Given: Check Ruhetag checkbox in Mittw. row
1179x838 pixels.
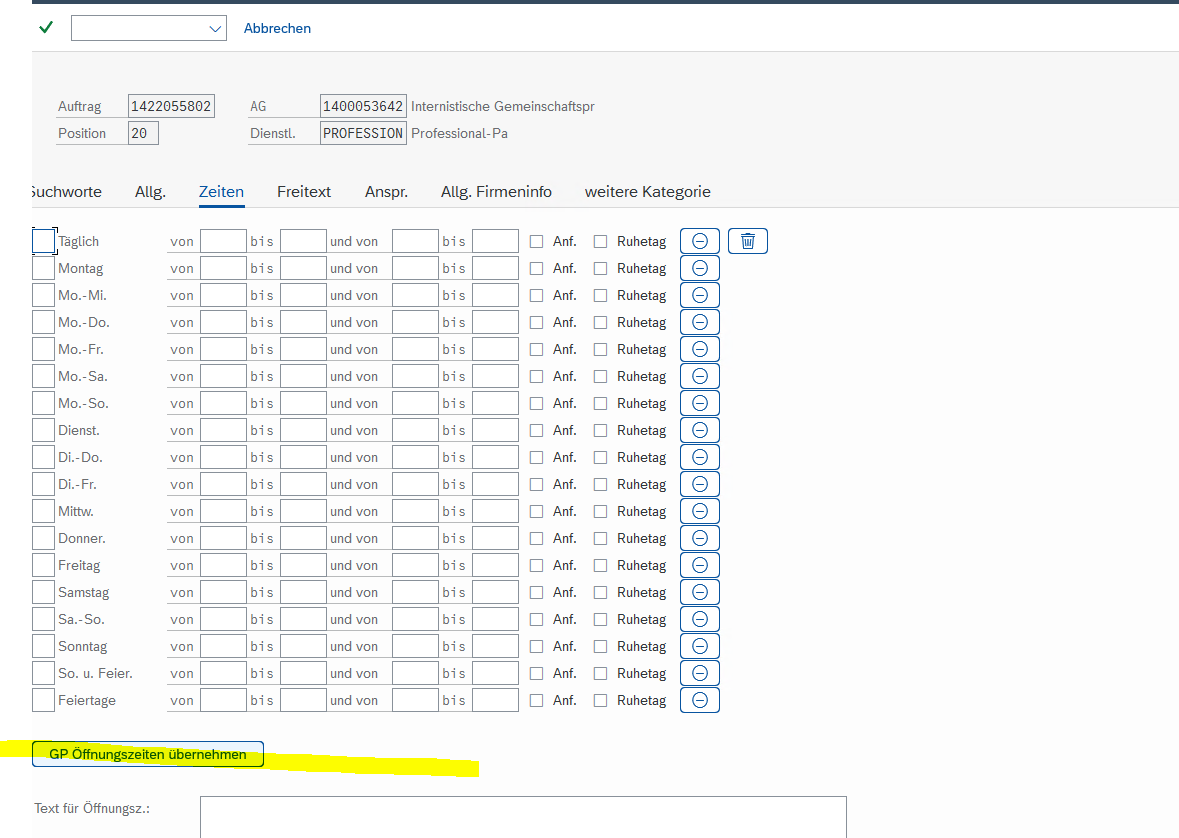Looking at the screenshot, I should [x=600, y=512].
